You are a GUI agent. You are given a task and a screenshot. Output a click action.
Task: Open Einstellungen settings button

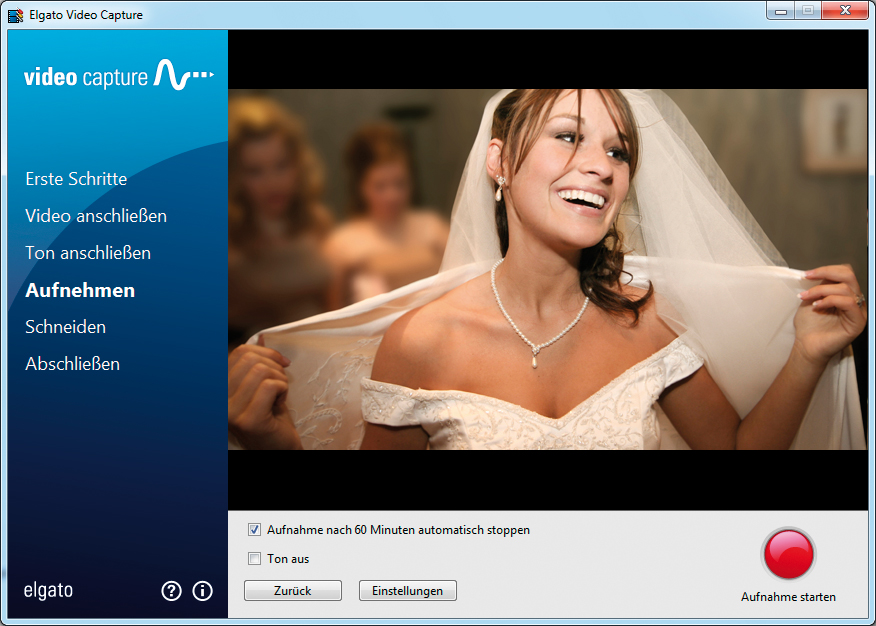pyautogui.click(x=407, y=591)
